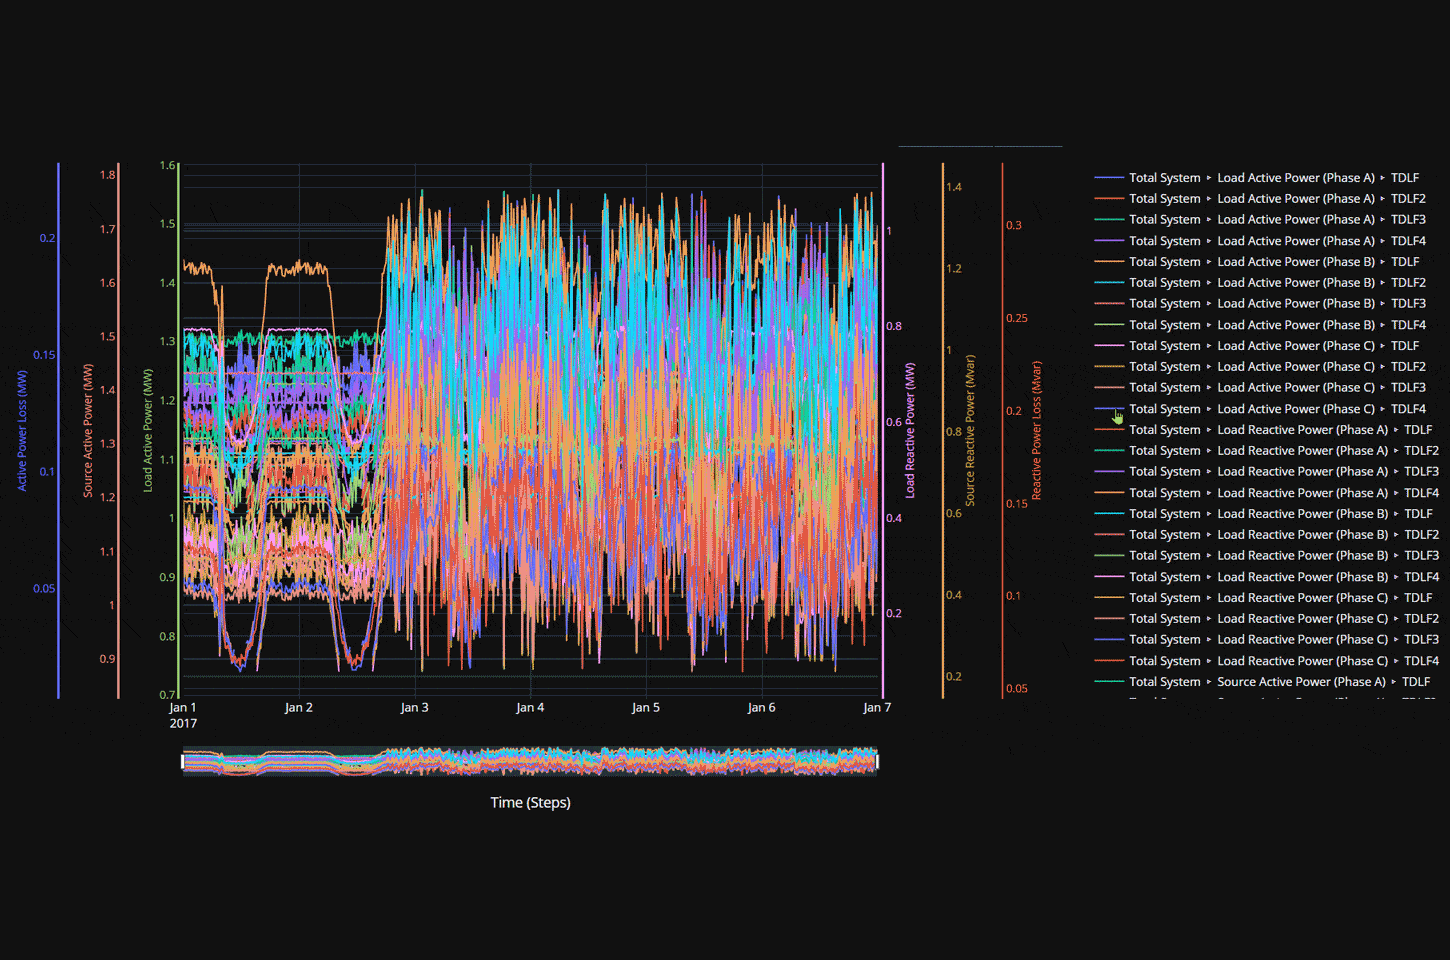The height and width of the screenshot is (960, 1450).
Task: Click inside the minimap overview below the plot
Action: click(x=530, y=760)
